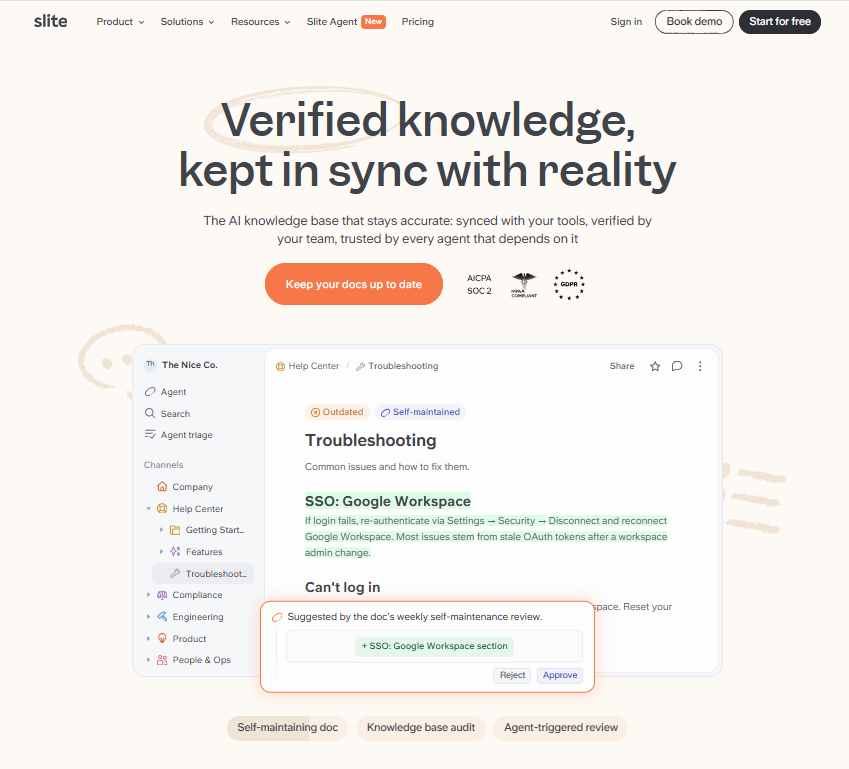The height and width of the screenshot is (769, 849).
Task: Expand the Compliance channel arrow
Action: (x=148, y=595)
